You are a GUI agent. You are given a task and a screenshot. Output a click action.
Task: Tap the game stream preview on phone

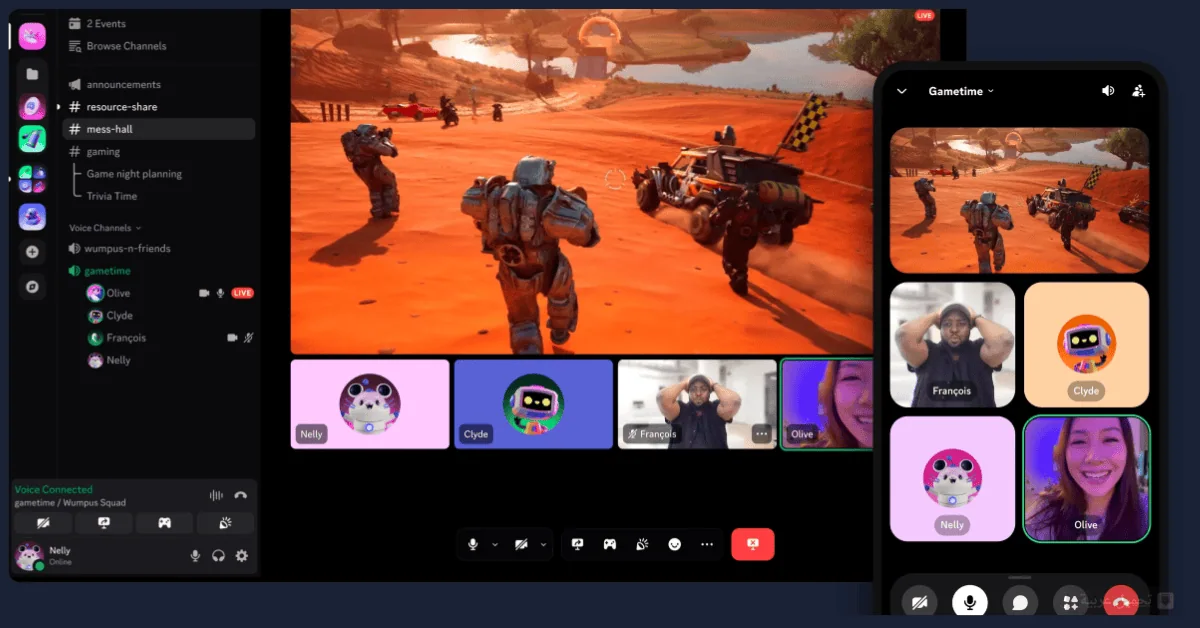click(1019, 200)
